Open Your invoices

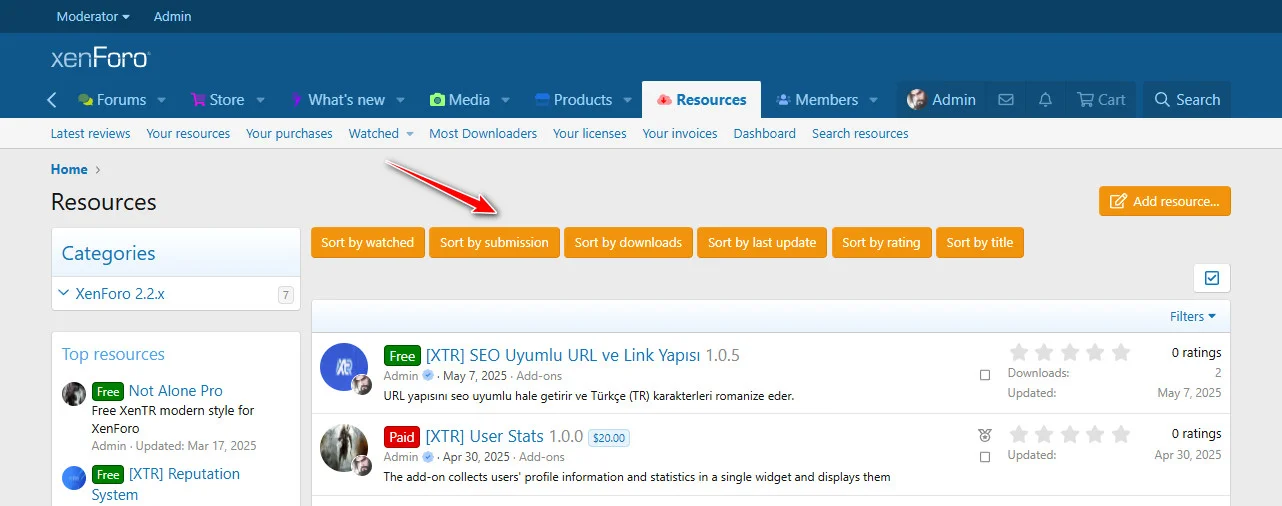(680, 133)
